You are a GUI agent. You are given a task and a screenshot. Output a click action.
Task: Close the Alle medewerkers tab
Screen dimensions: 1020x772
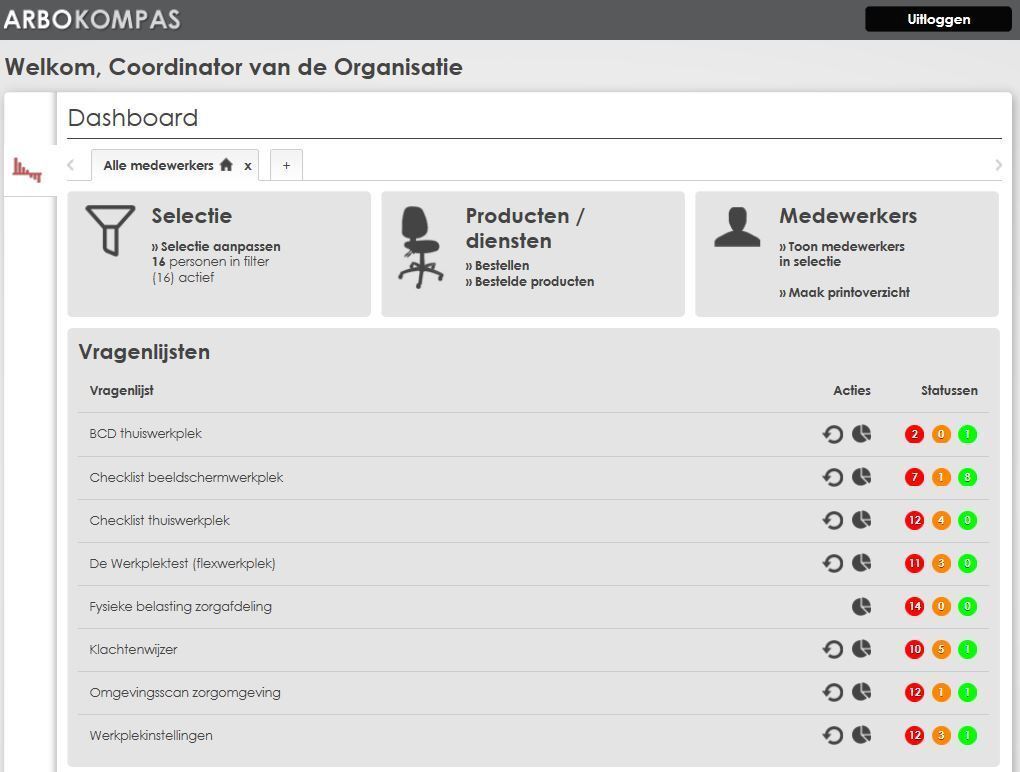click(248, 166)
